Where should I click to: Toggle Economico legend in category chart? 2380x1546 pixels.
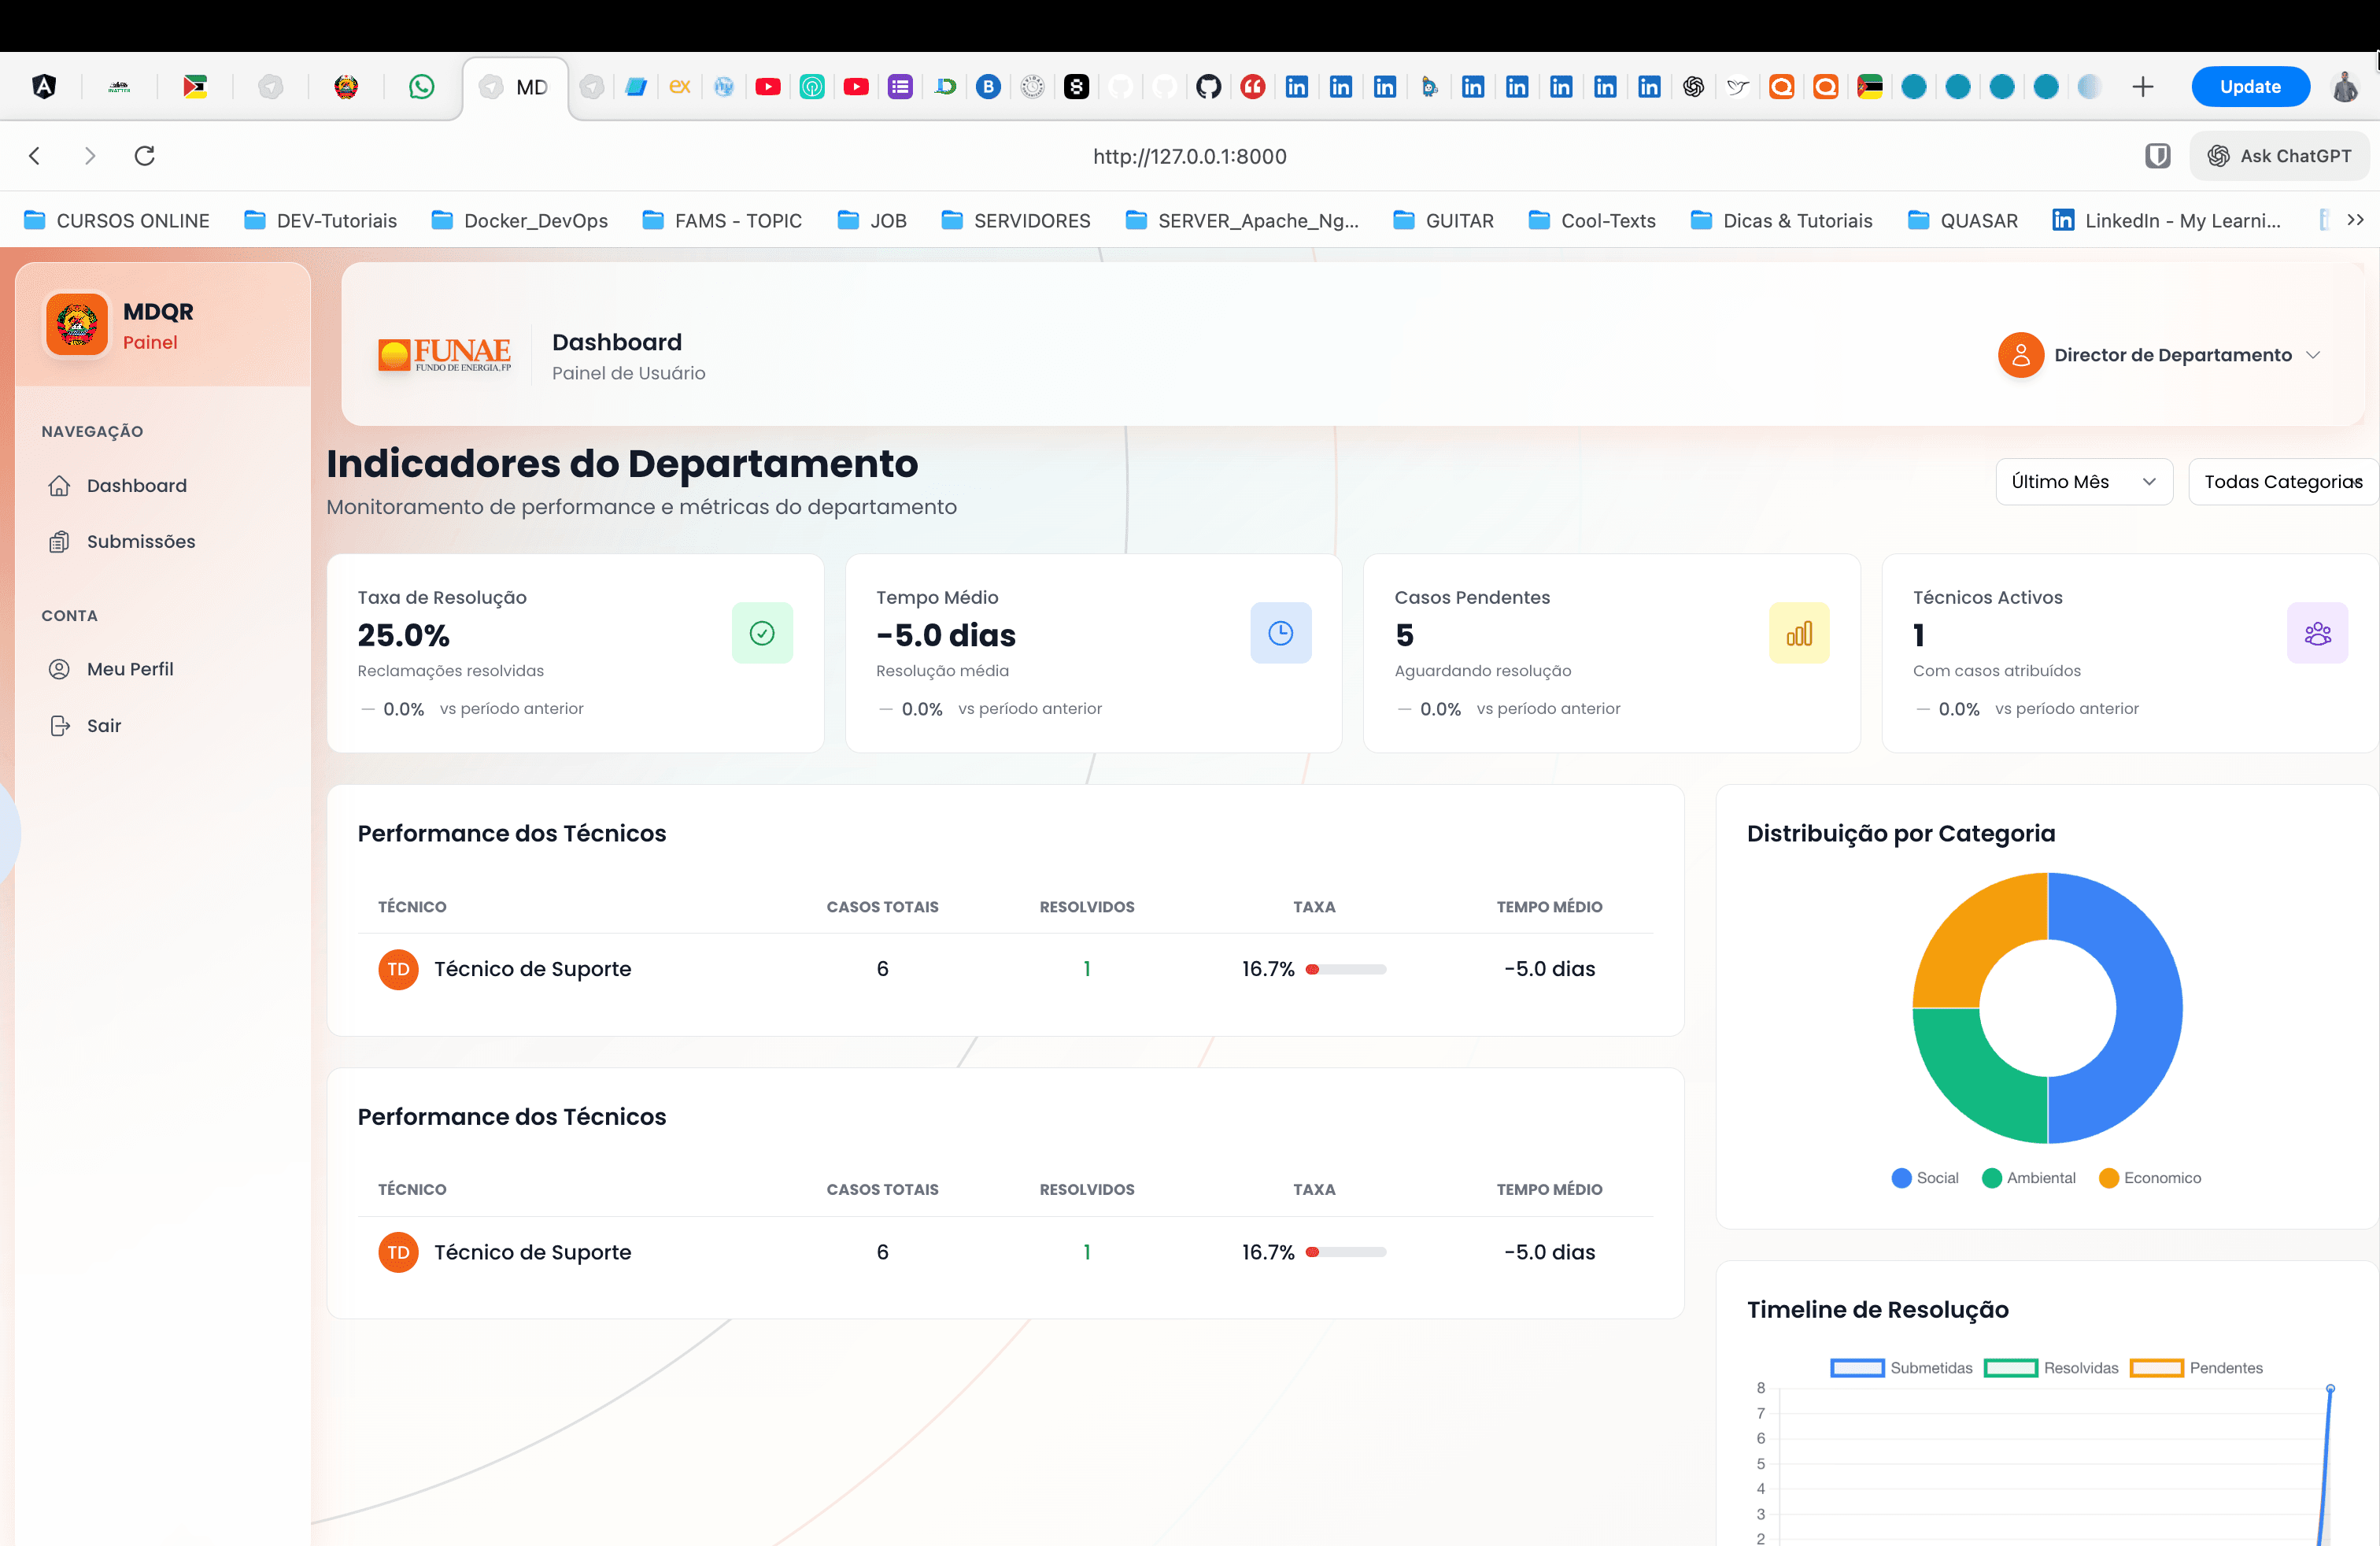2150,1178
